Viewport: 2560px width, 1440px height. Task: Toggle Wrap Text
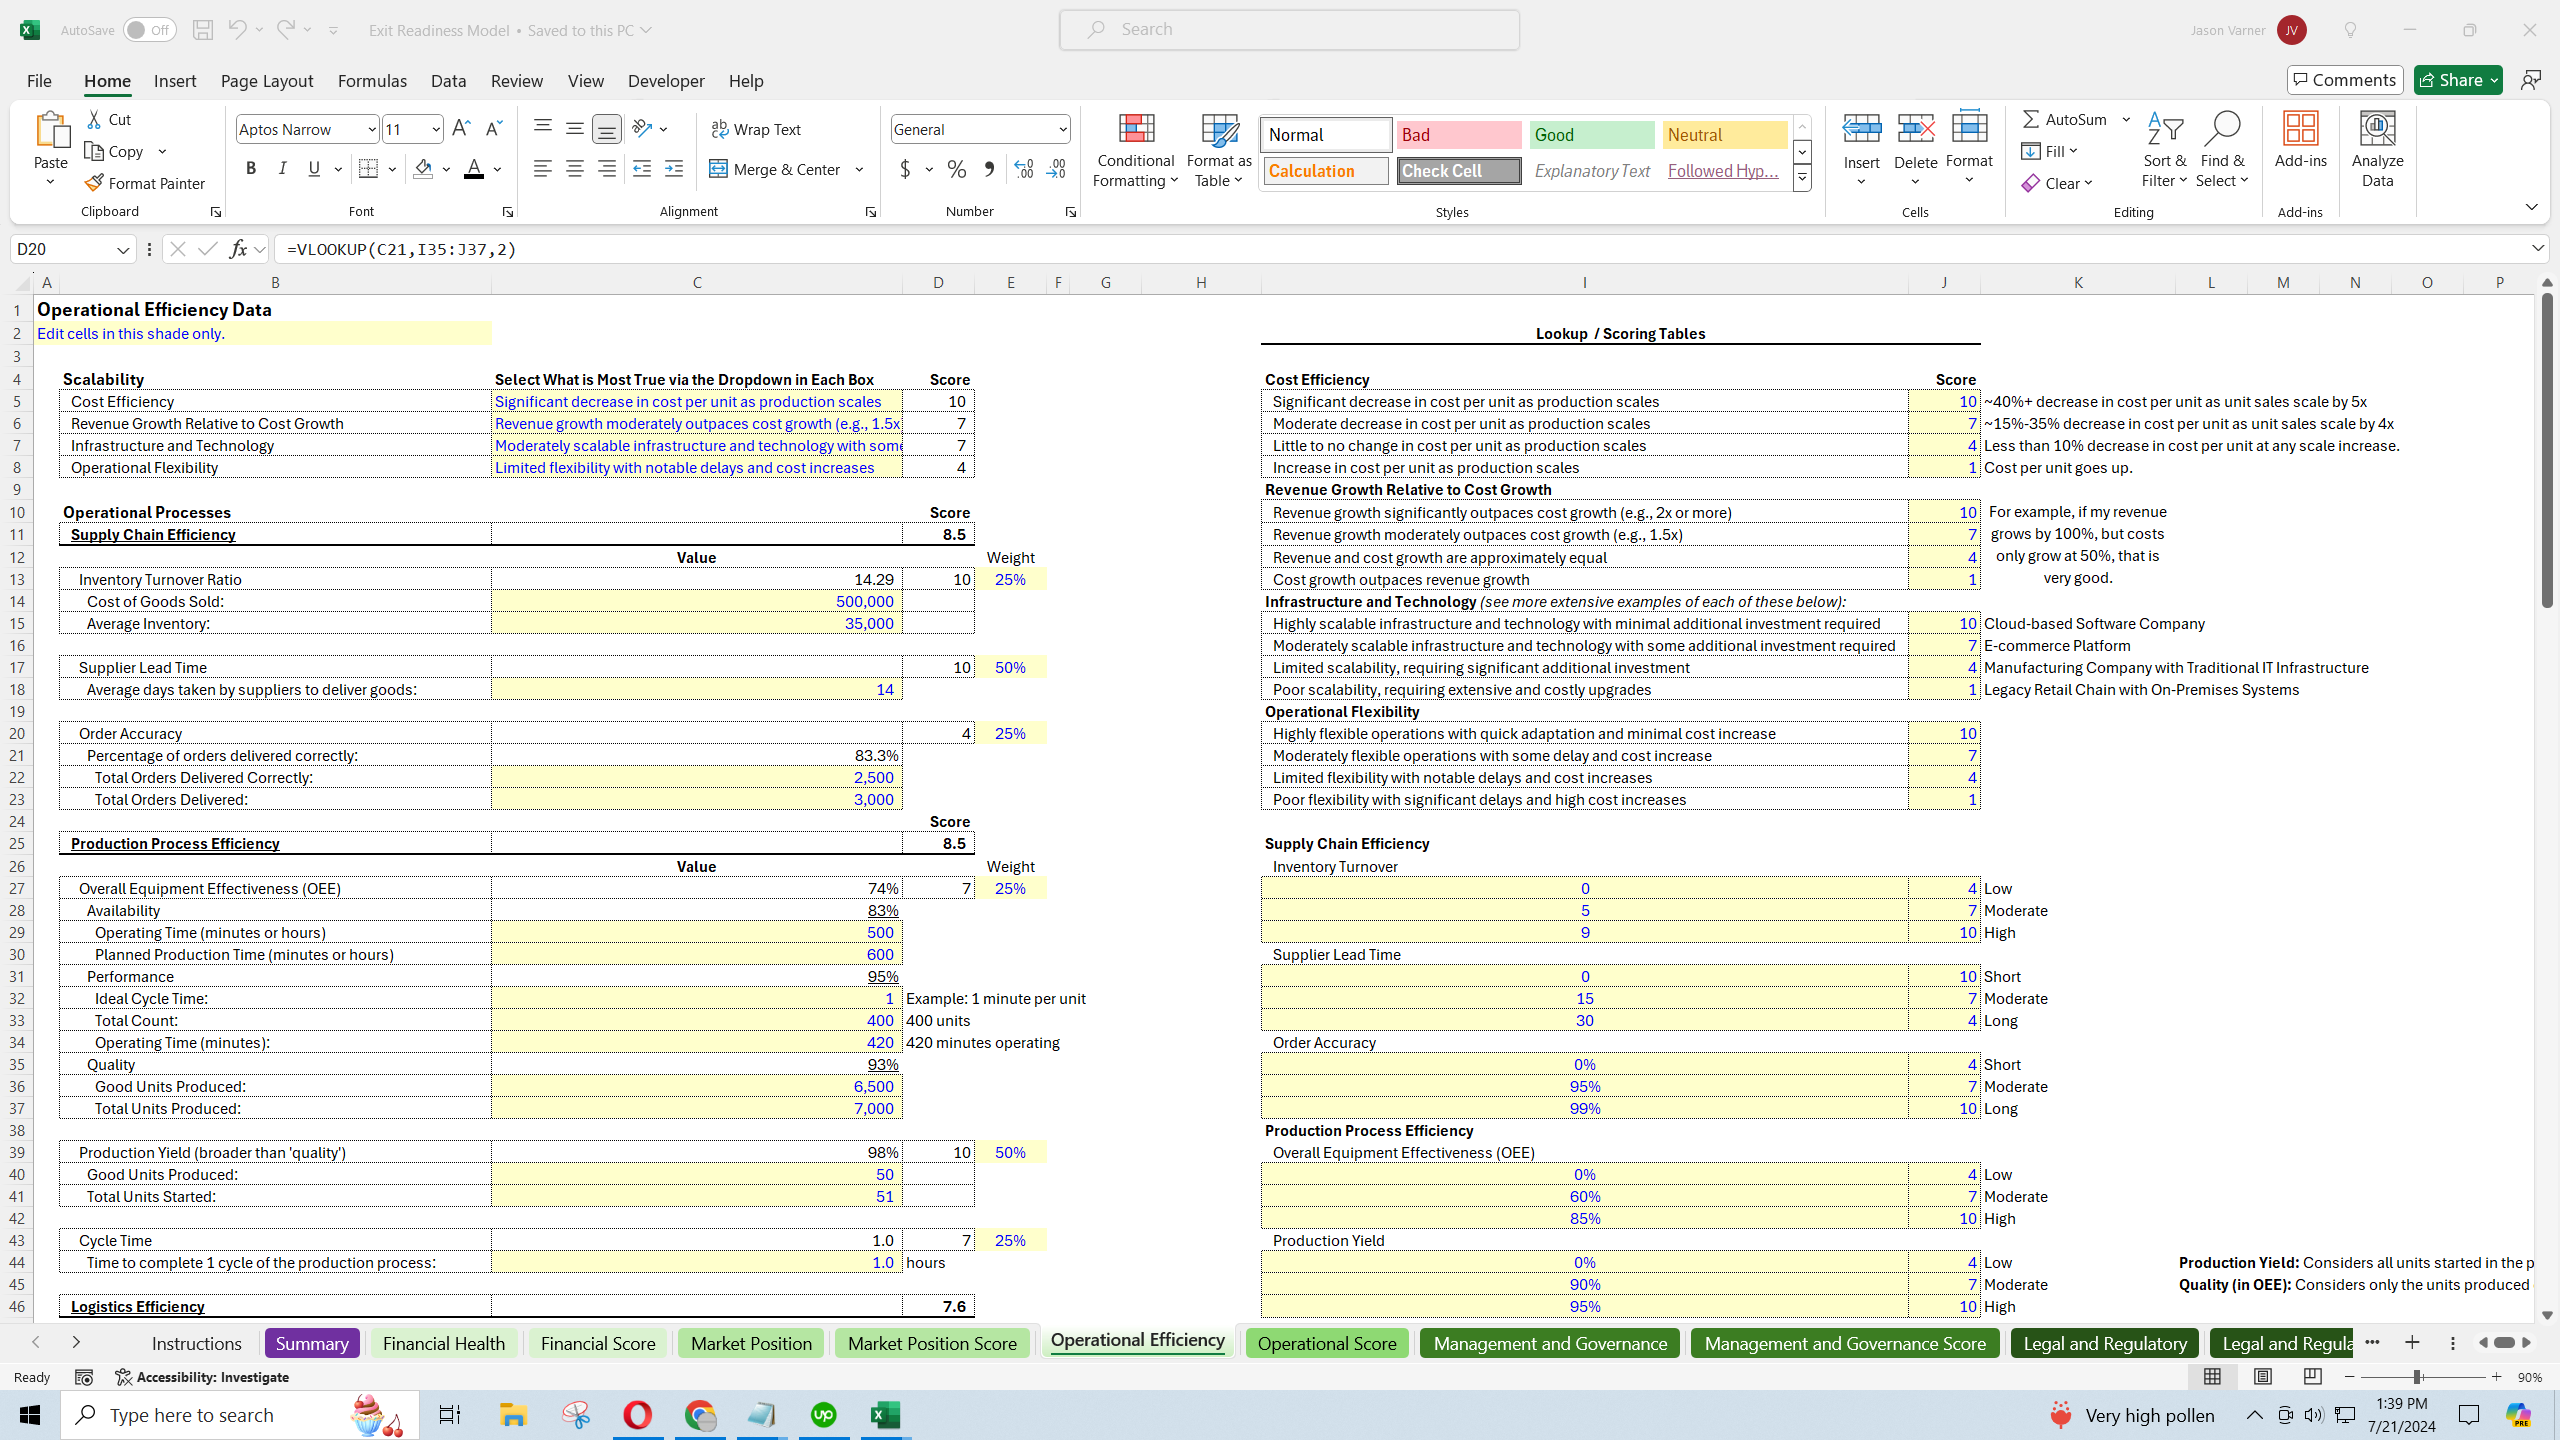click(x=756, y=129)
